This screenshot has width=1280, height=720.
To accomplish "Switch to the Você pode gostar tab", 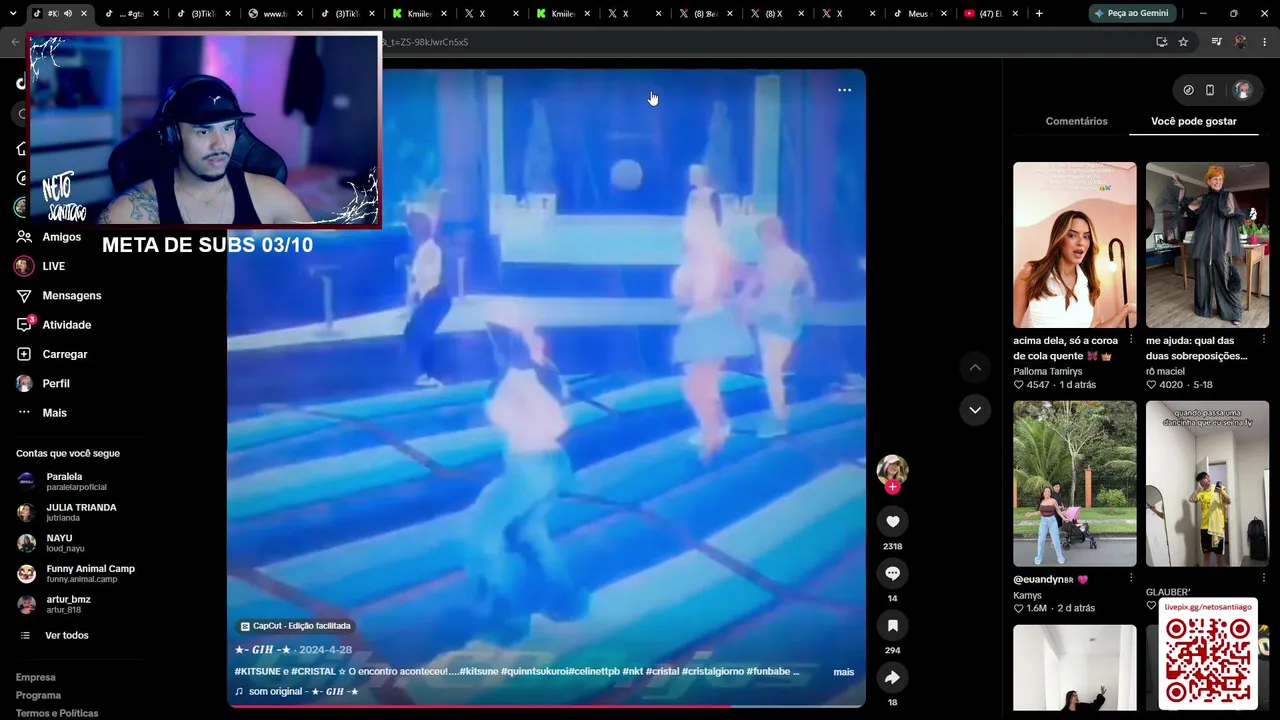I will (x=1194, y=121).
